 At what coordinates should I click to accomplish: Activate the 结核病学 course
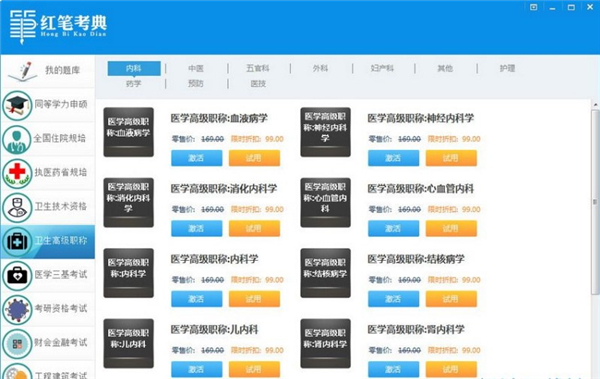click(393, 299)
